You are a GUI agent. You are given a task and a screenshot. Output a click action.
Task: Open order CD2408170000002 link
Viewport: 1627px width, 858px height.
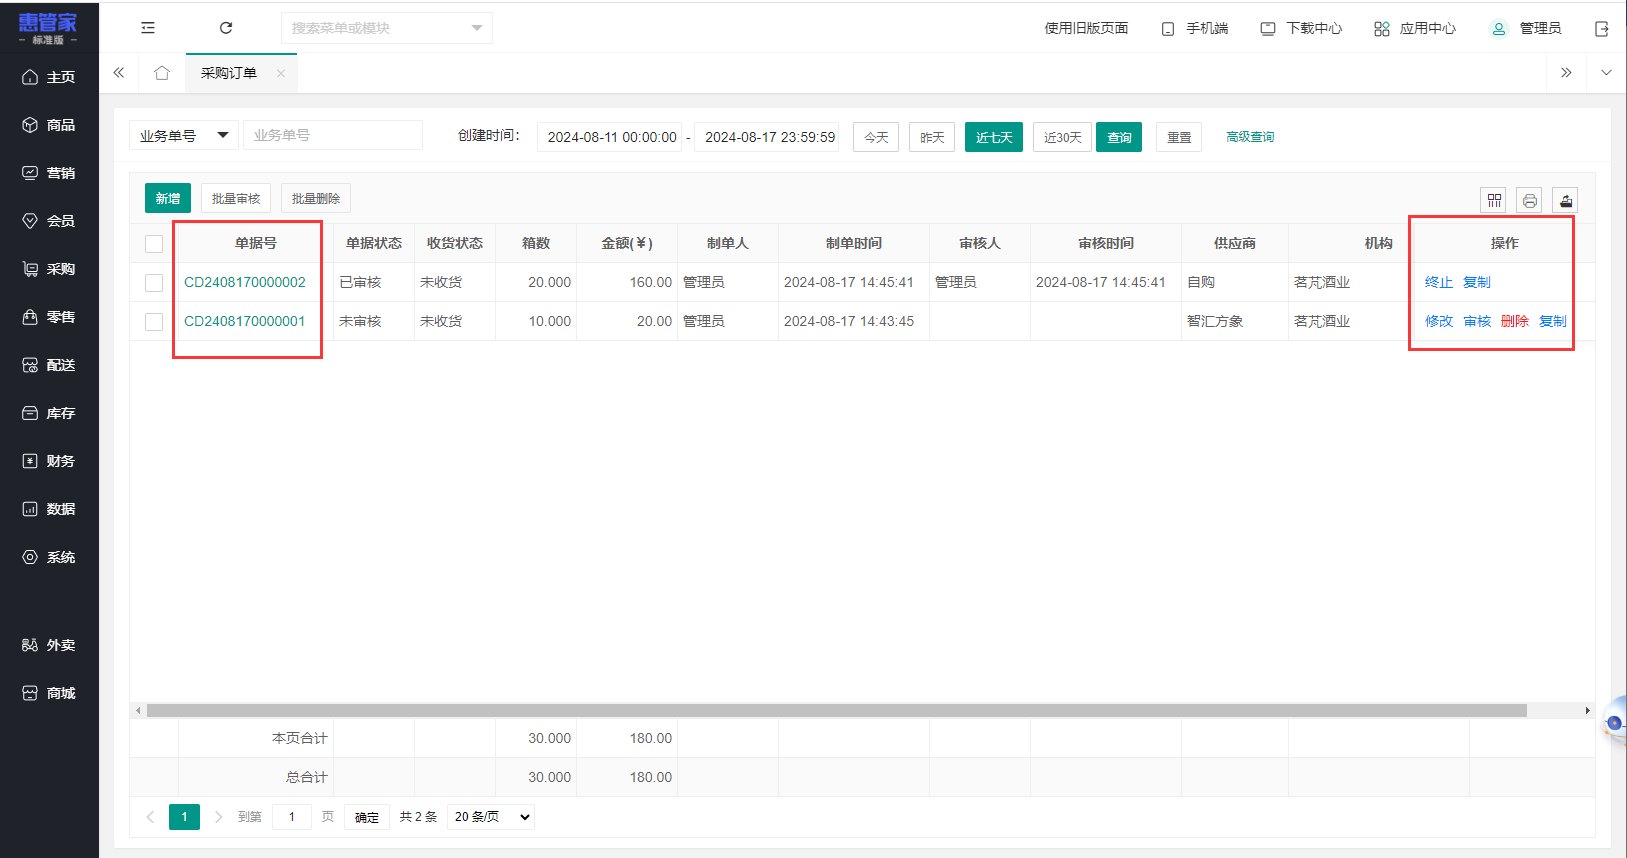click(245, 282)
